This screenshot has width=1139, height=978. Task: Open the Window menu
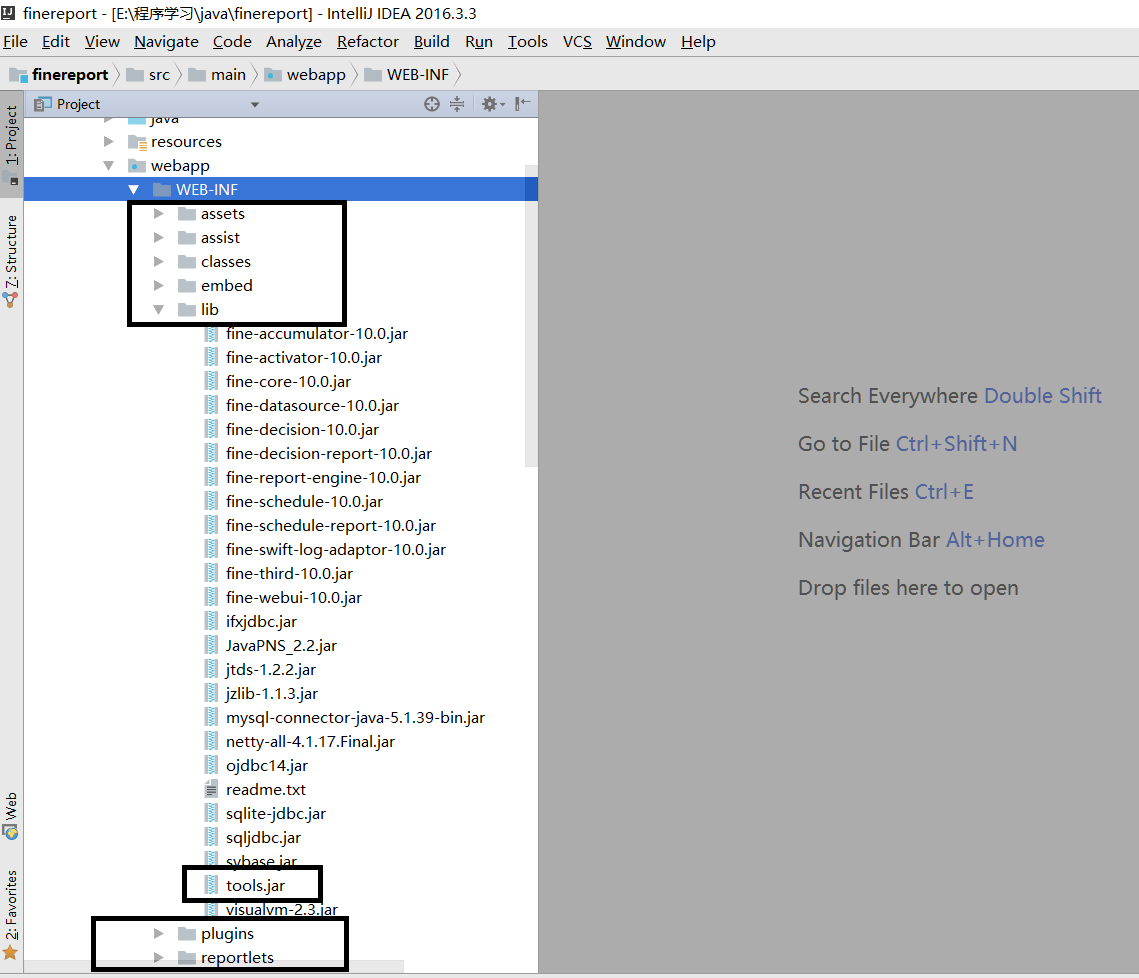pyautogui.click(x=636, y=41)
